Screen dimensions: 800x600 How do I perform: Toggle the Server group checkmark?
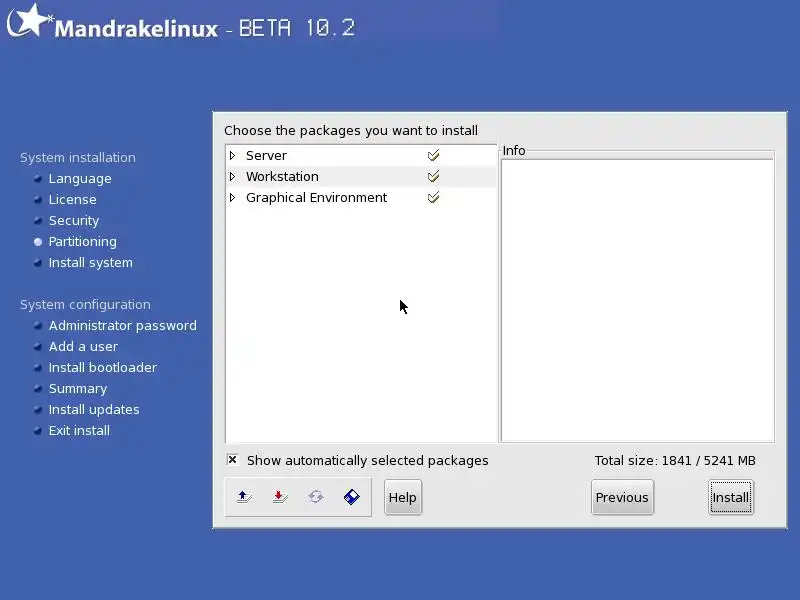433,155
